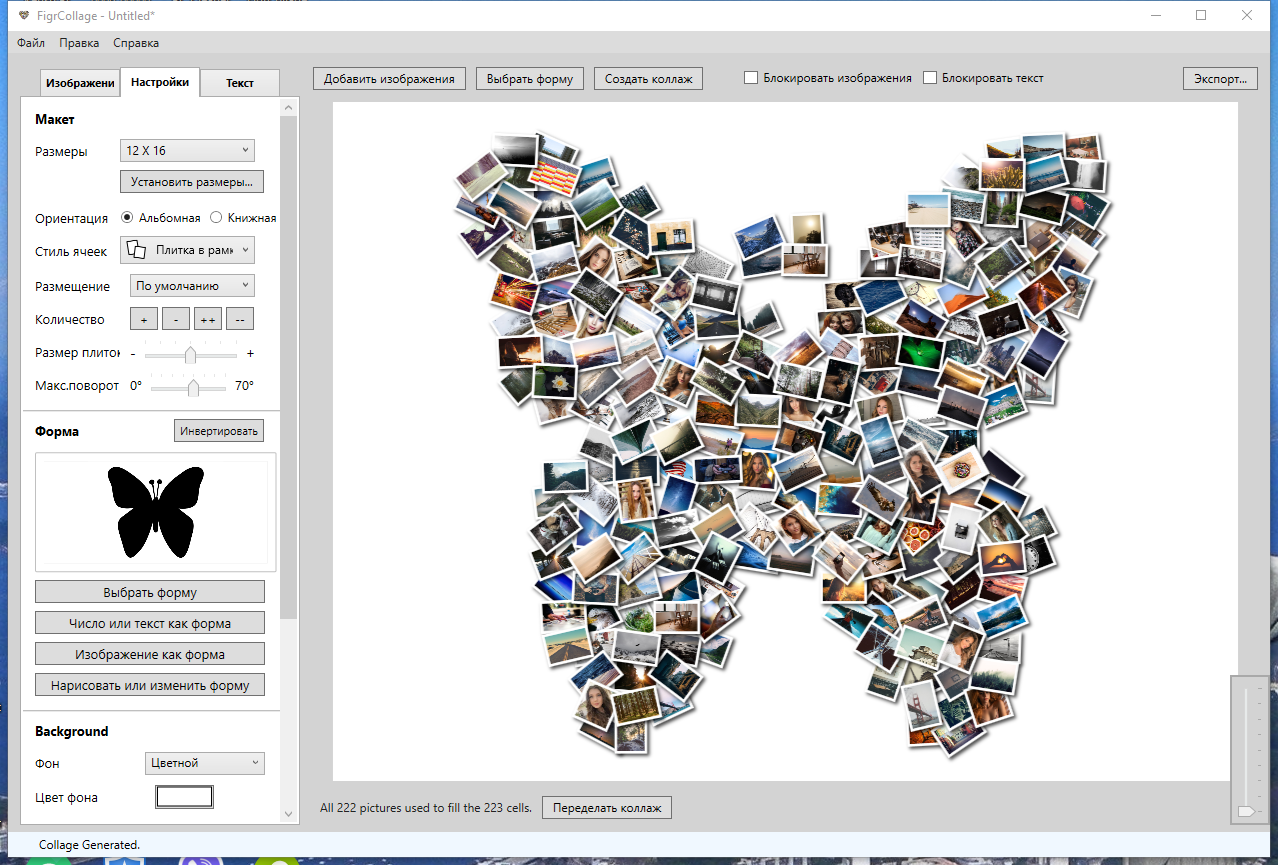Select the Книжная orientation radio button

coord(216,218)
